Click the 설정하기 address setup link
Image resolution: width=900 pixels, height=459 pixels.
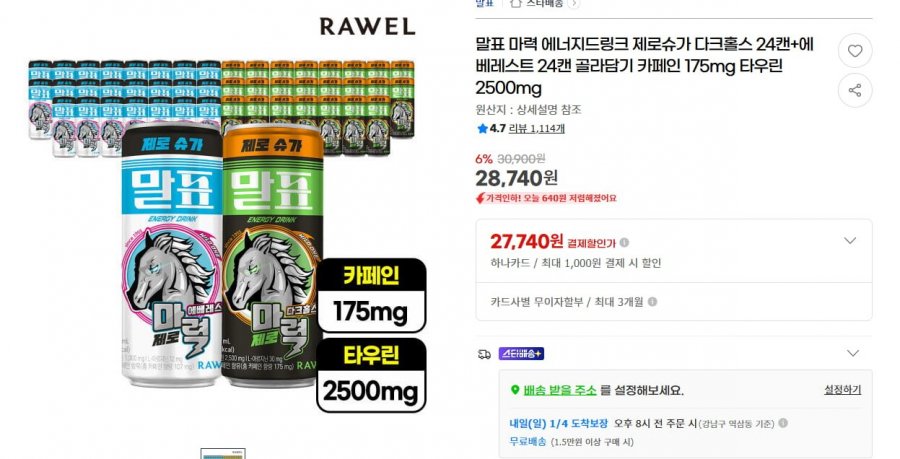point(843,390)
